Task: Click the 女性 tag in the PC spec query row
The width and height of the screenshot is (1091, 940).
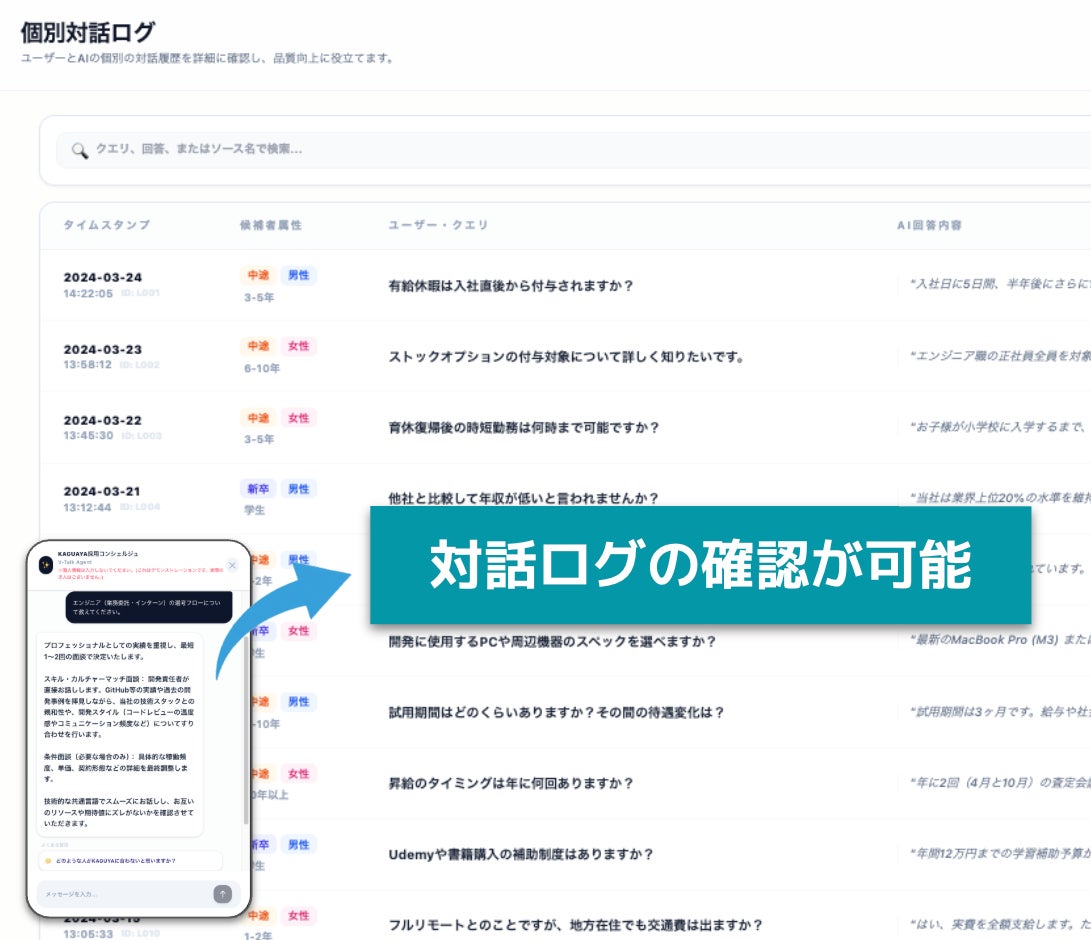Action: click(298, 631)
